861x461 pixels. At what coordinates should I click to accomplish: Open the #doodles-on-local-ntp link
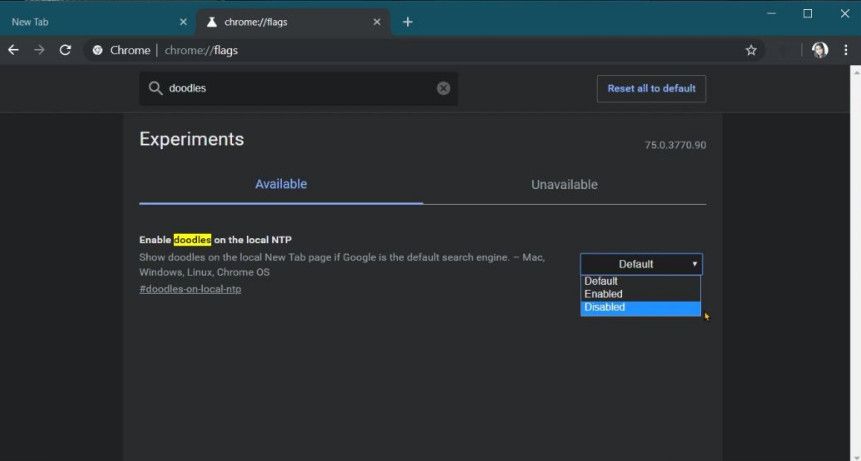coord(190,289)
